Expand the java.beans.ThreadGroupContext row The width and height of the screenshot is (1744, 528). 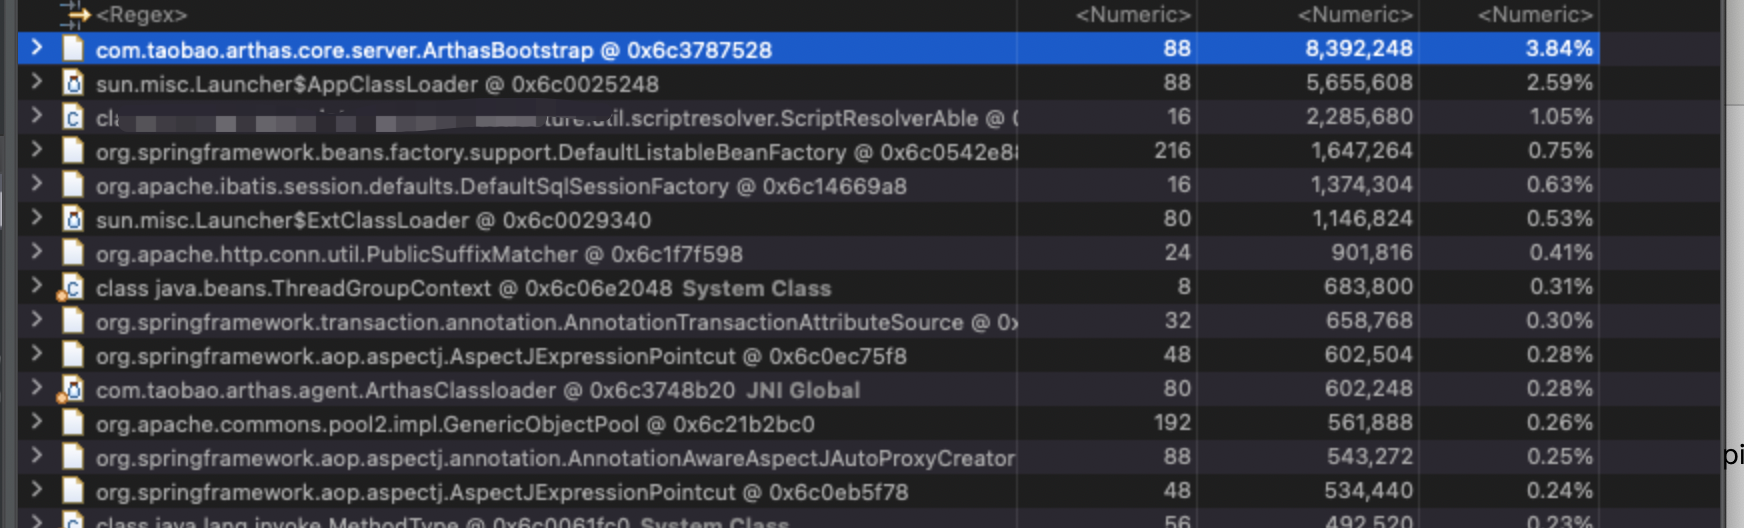(x=37, y=286)
